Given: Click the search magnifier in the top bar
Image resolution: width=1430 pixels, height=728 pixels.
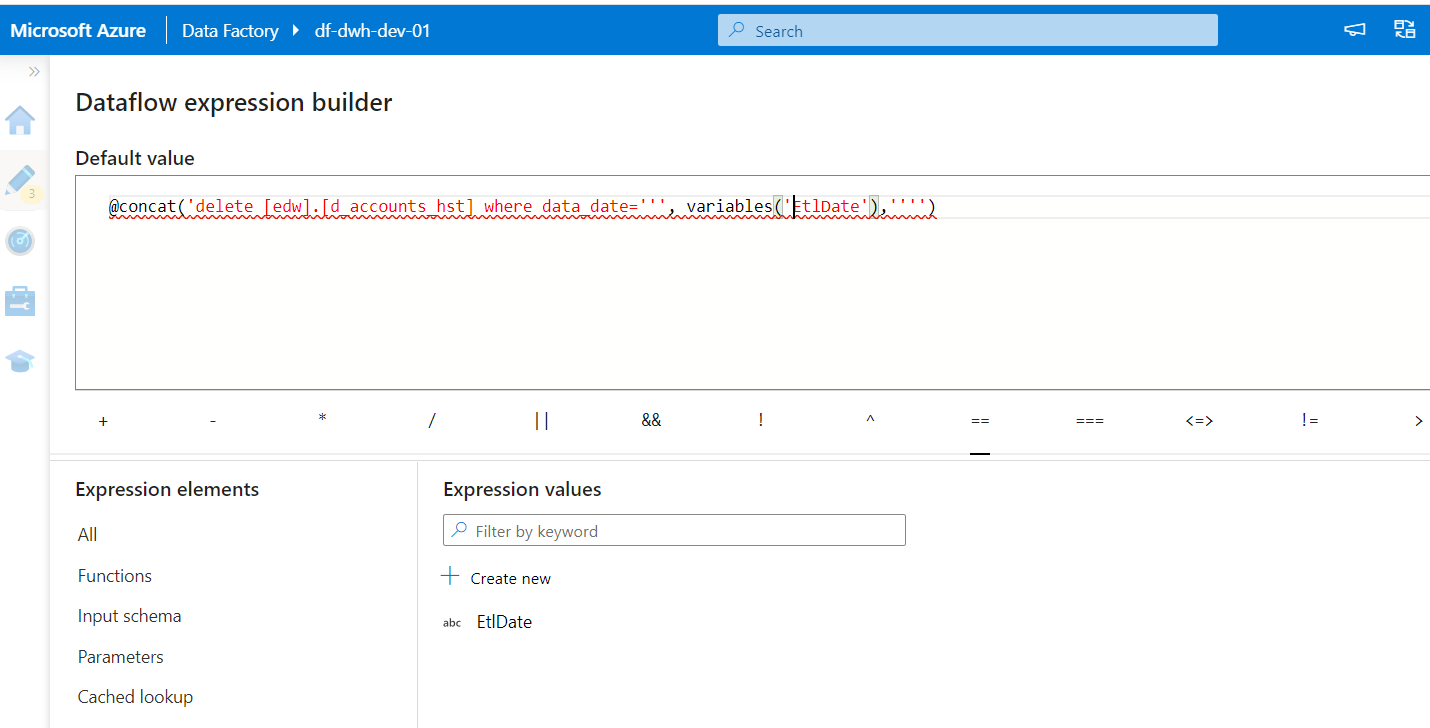Looking at the screenshot, I should coord(737,30).
